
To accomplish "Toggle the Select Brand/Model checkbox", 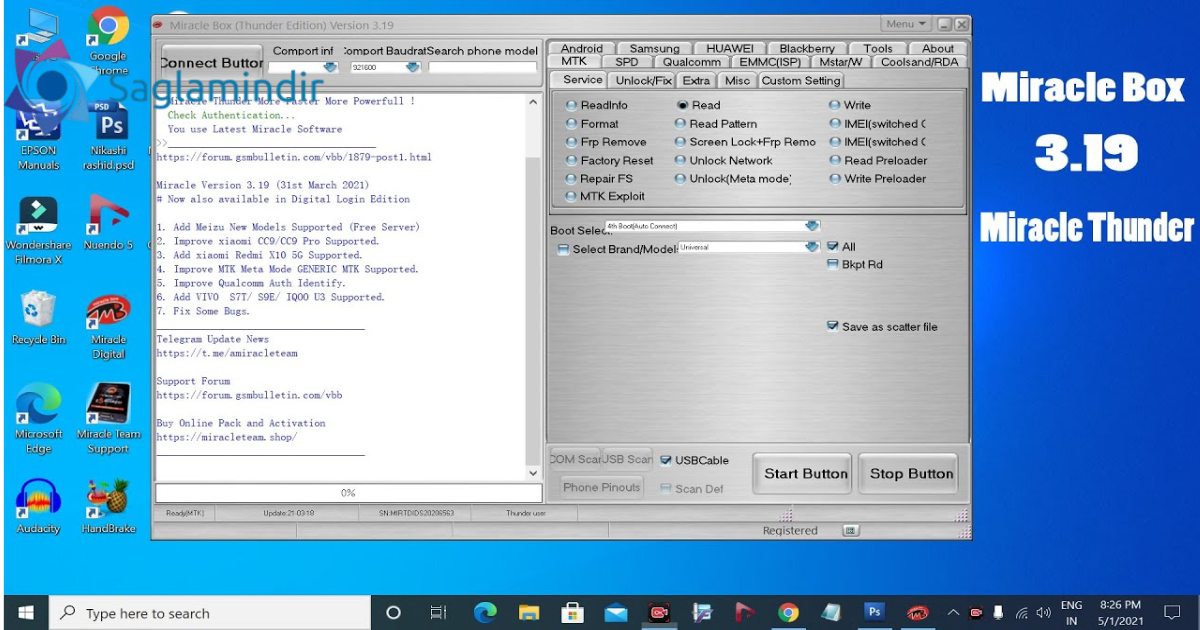I will pos(563,249).
